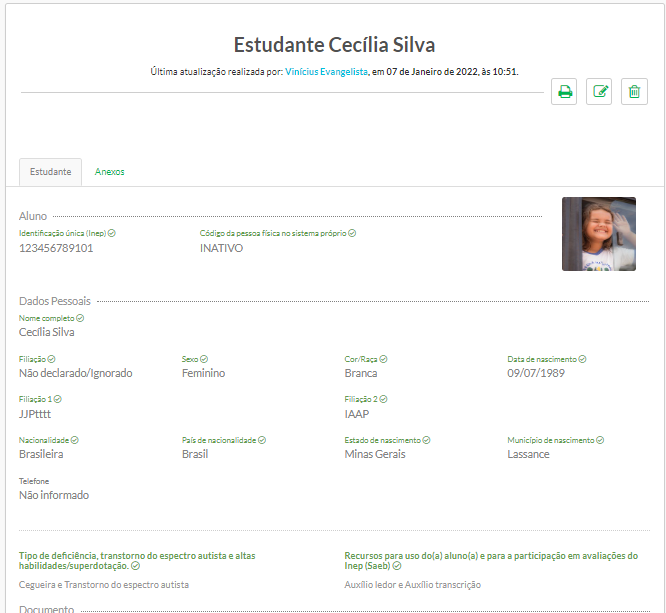Click check icon next to Sexo label
This screenshot has width=666, height=613.
[x=203, y=359]
